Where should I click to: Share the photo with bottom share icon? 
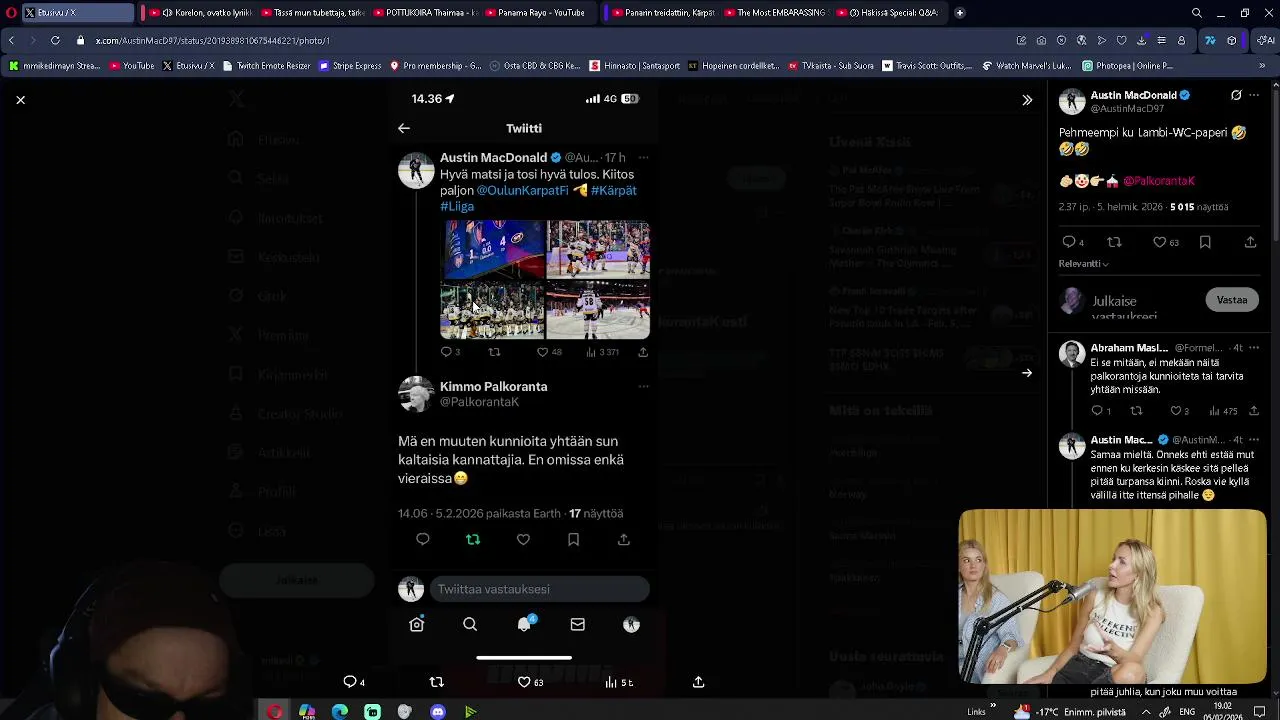pos(698,682)
